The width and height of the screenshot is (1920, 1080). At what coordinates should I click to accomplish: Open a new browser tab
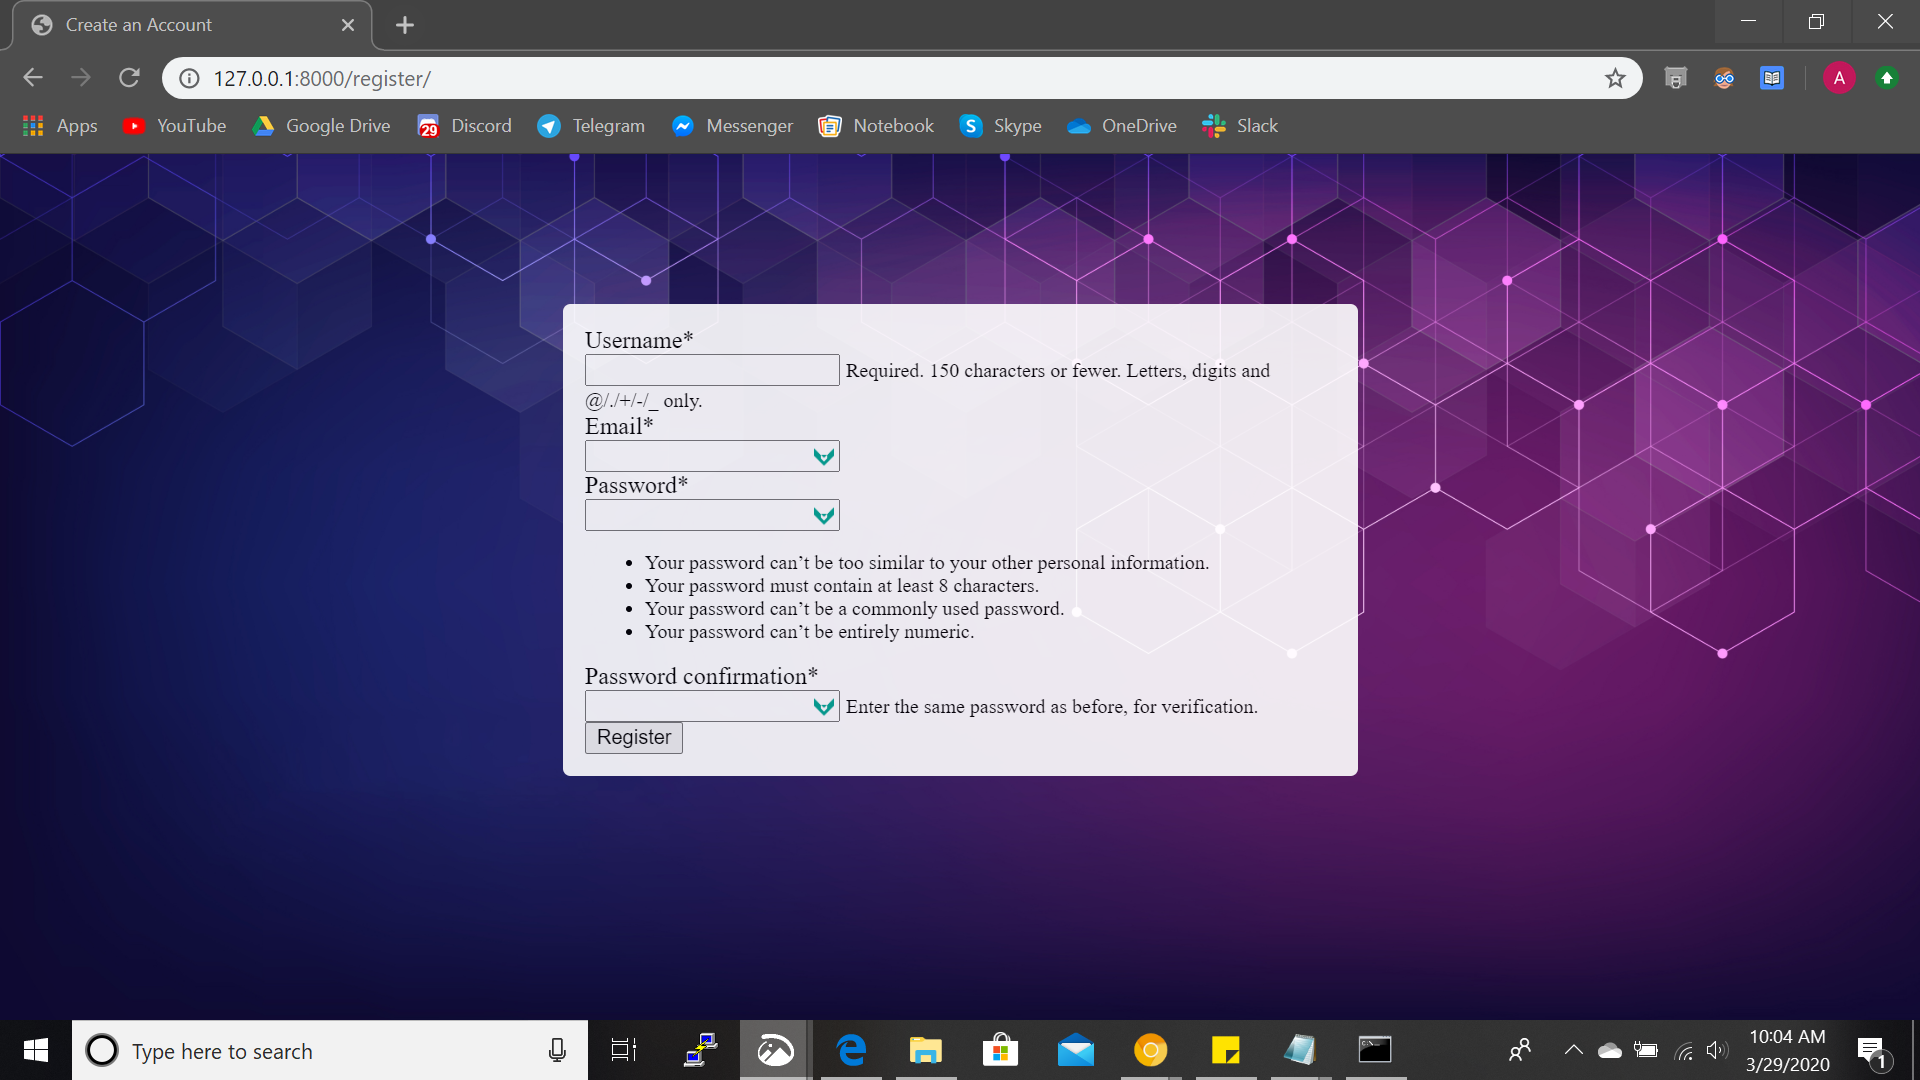point(404,25)
